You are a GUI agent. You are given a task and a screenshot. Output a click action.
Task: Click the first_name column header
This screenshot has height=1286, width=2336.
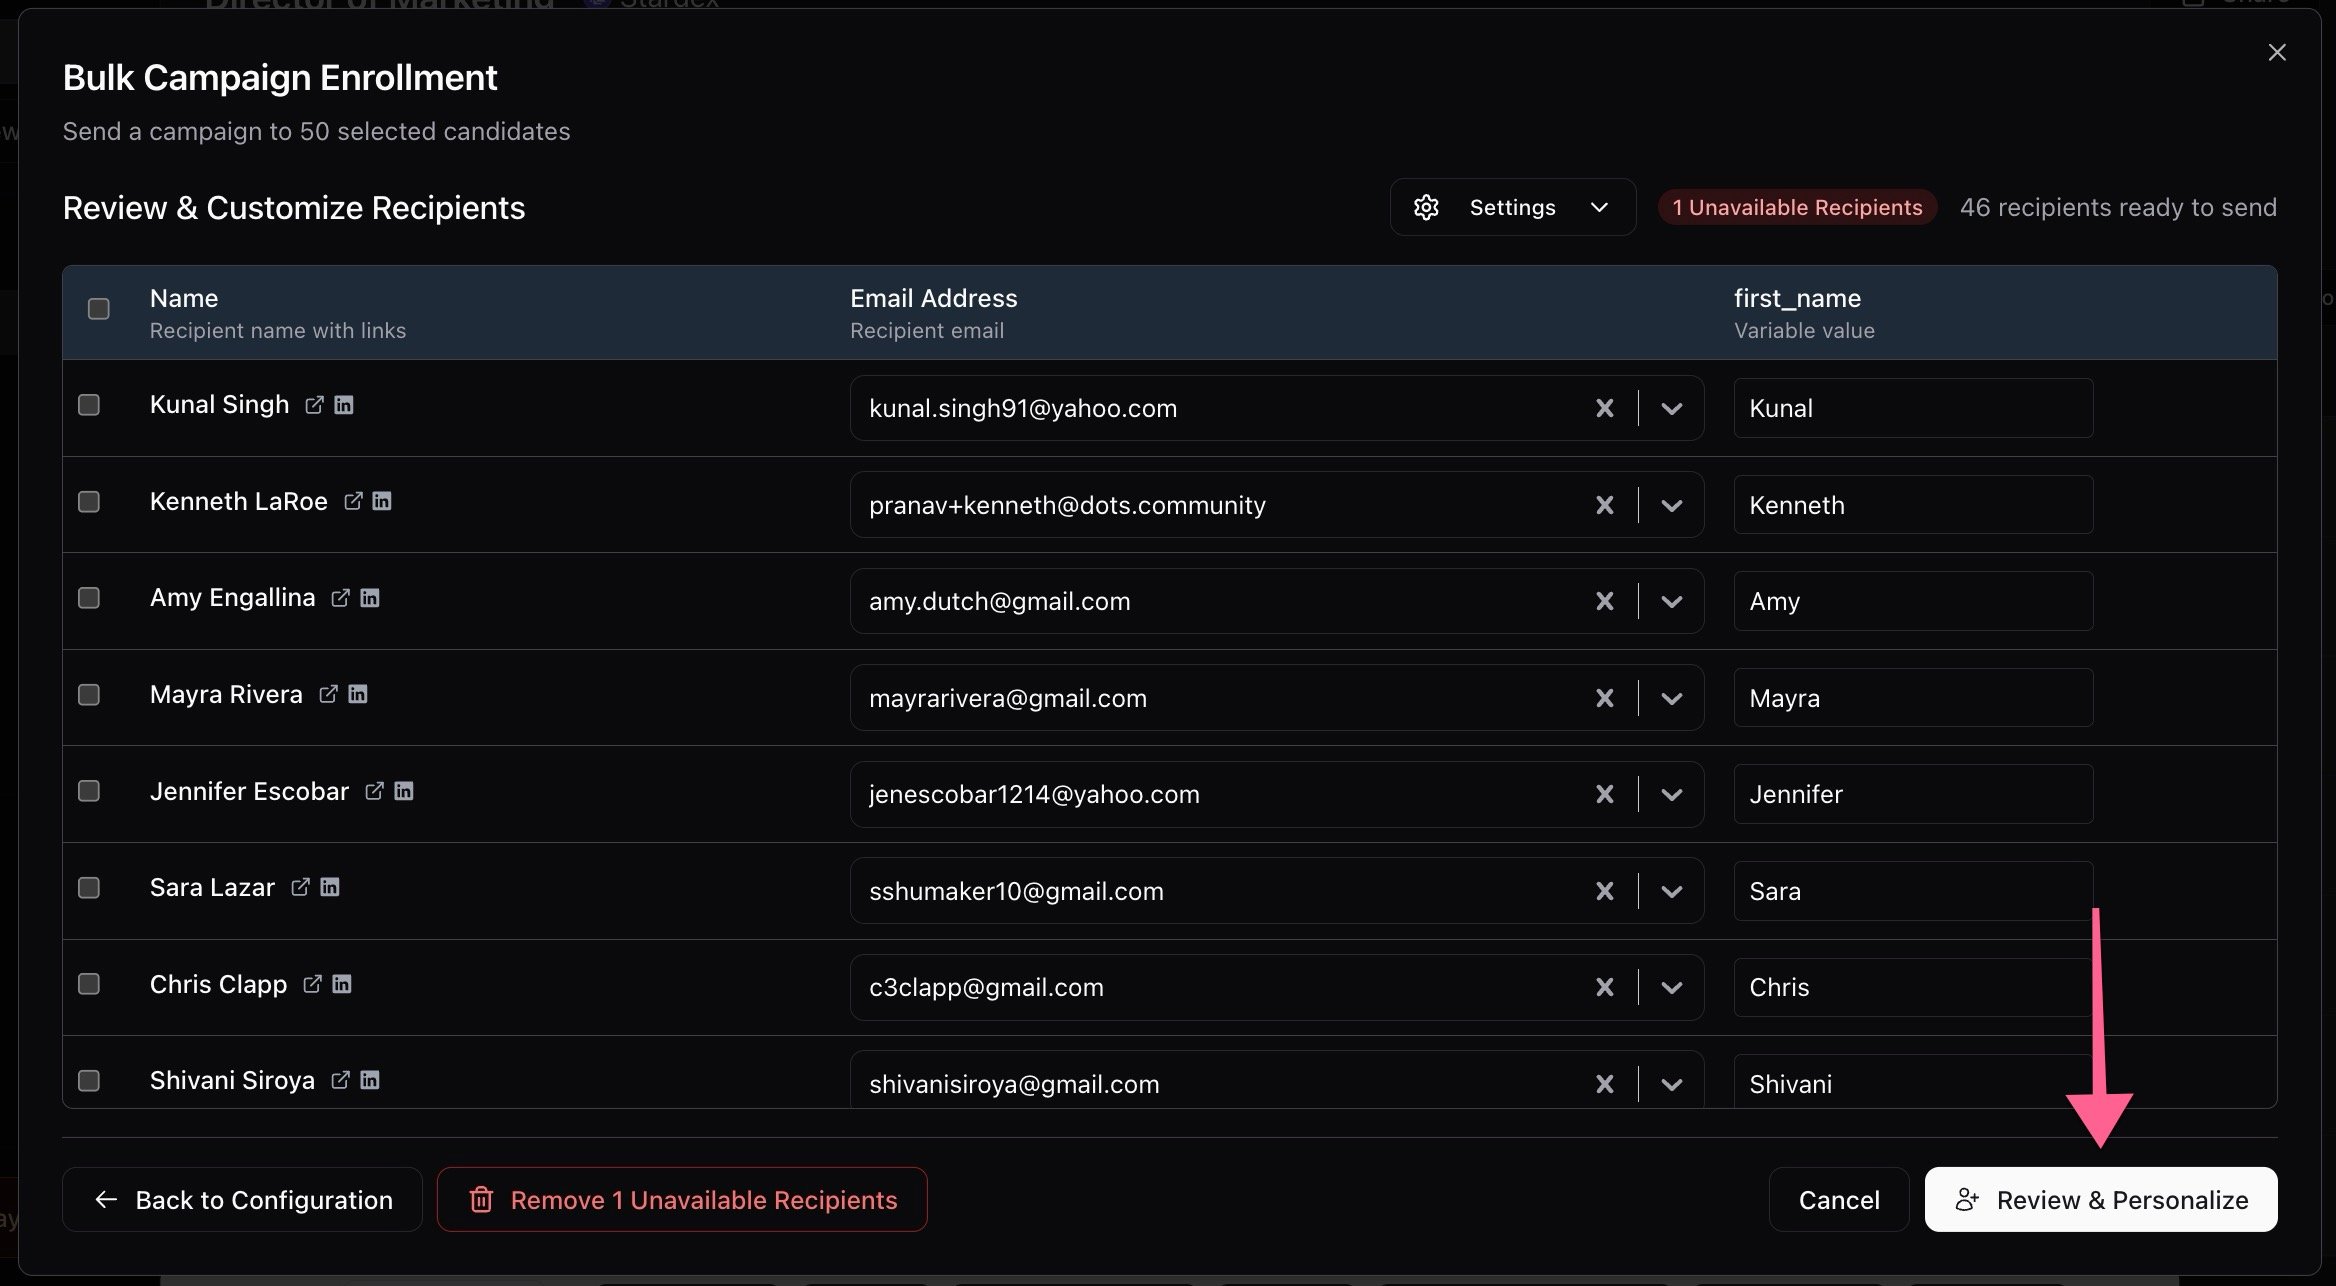click(1797, 298)
